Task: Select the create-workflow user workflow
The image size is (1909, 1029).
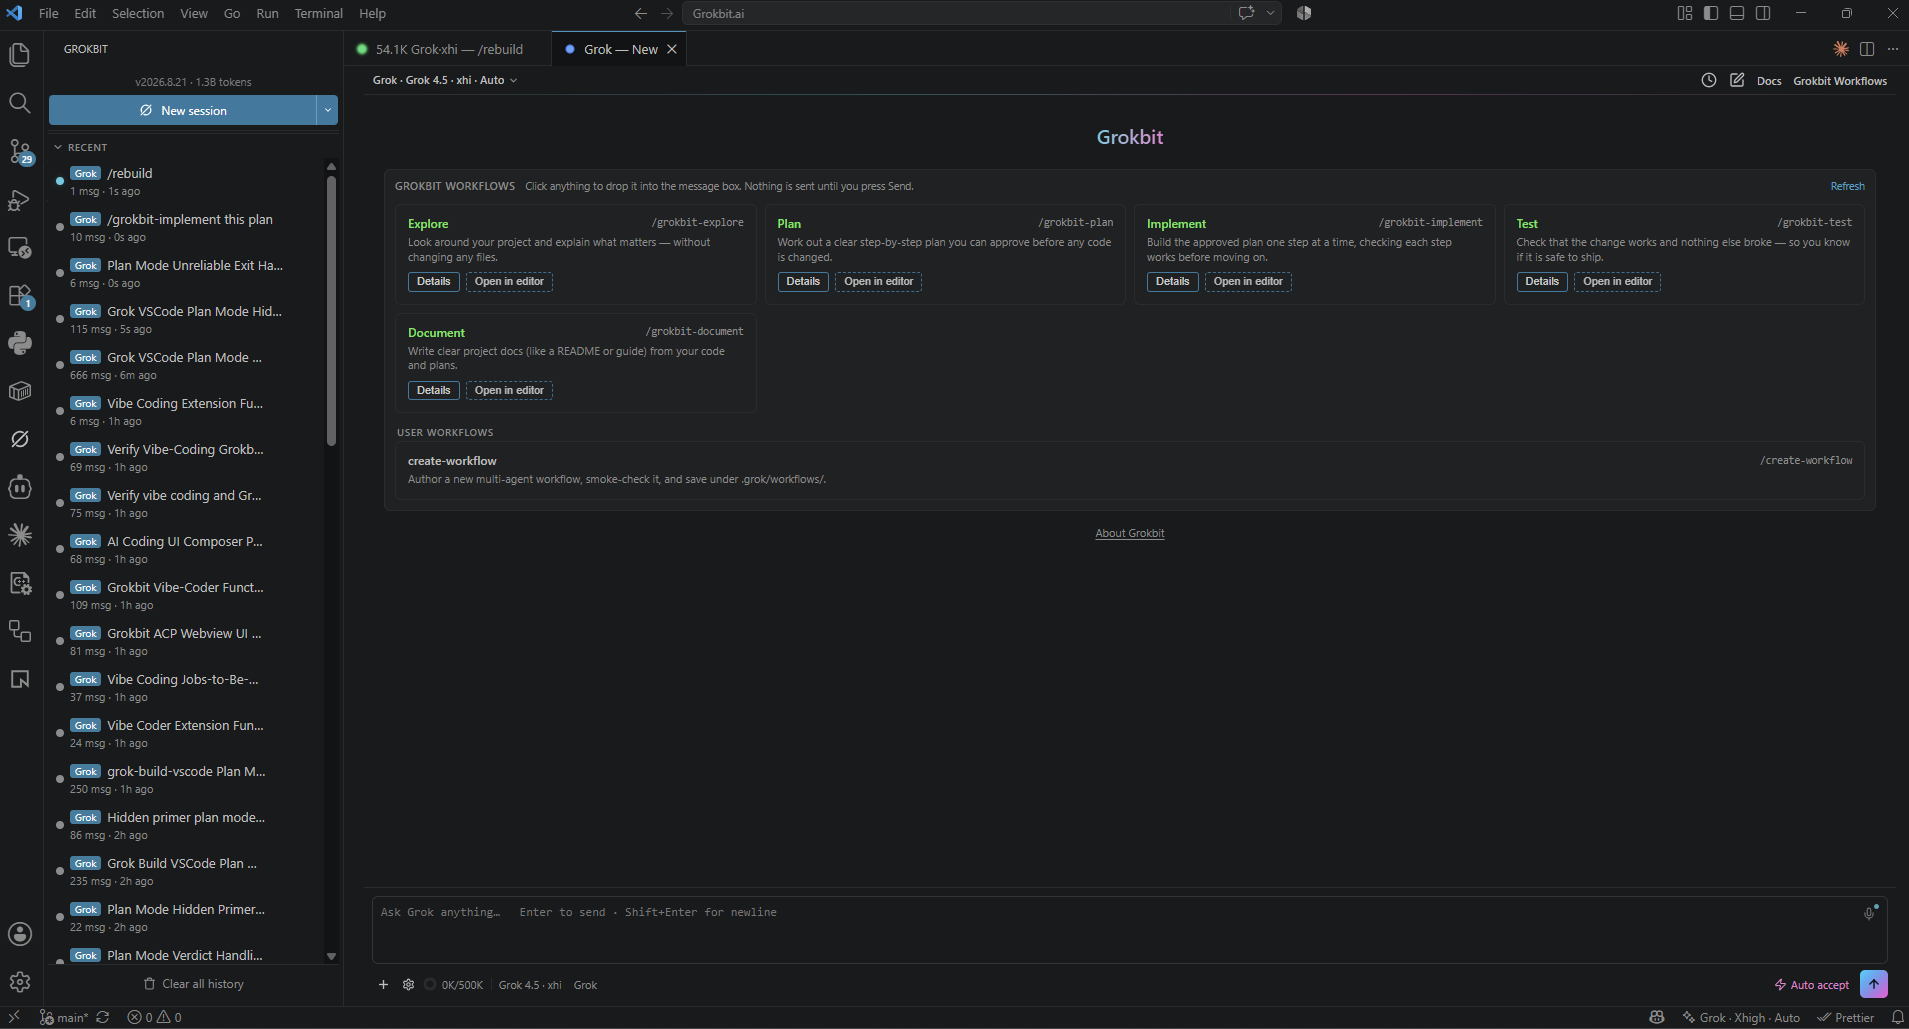Action: coord(1130,470)
